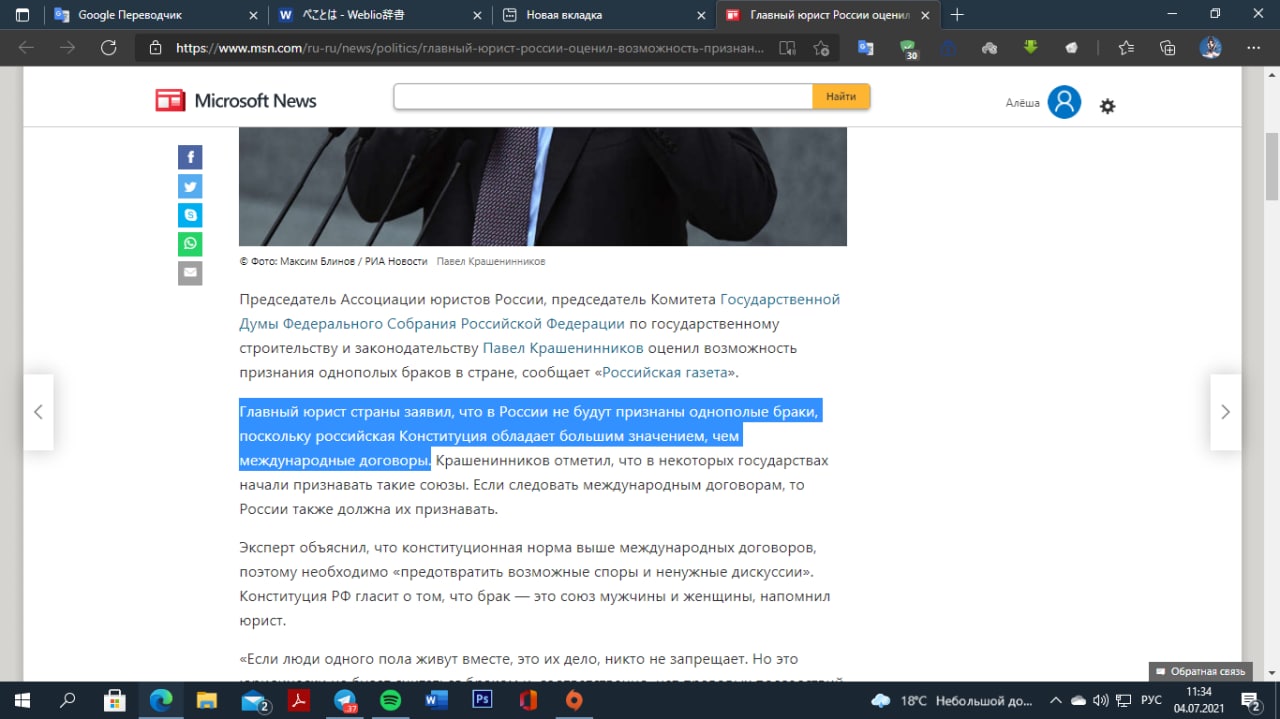Open MSN settings gear icon
1280x719 pixels.
1107,106
